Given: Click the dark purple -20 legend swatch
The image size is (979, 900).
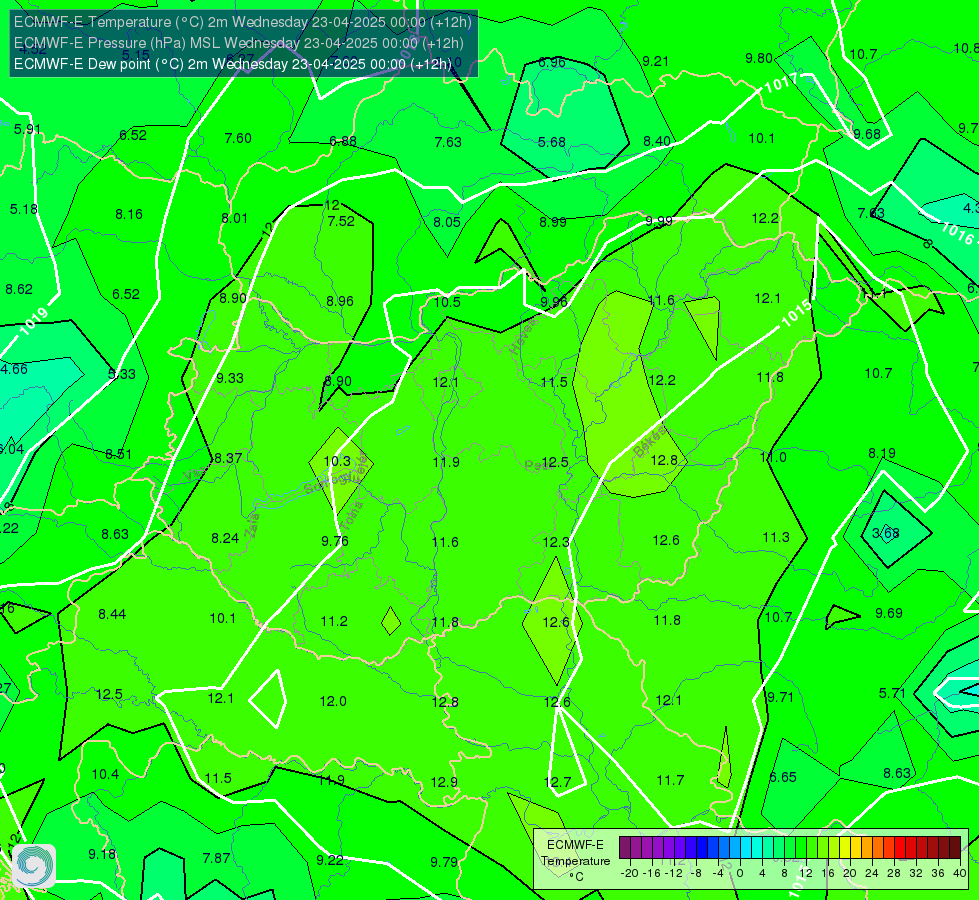Looking at the screenshot, I should [x=624, y=848].
